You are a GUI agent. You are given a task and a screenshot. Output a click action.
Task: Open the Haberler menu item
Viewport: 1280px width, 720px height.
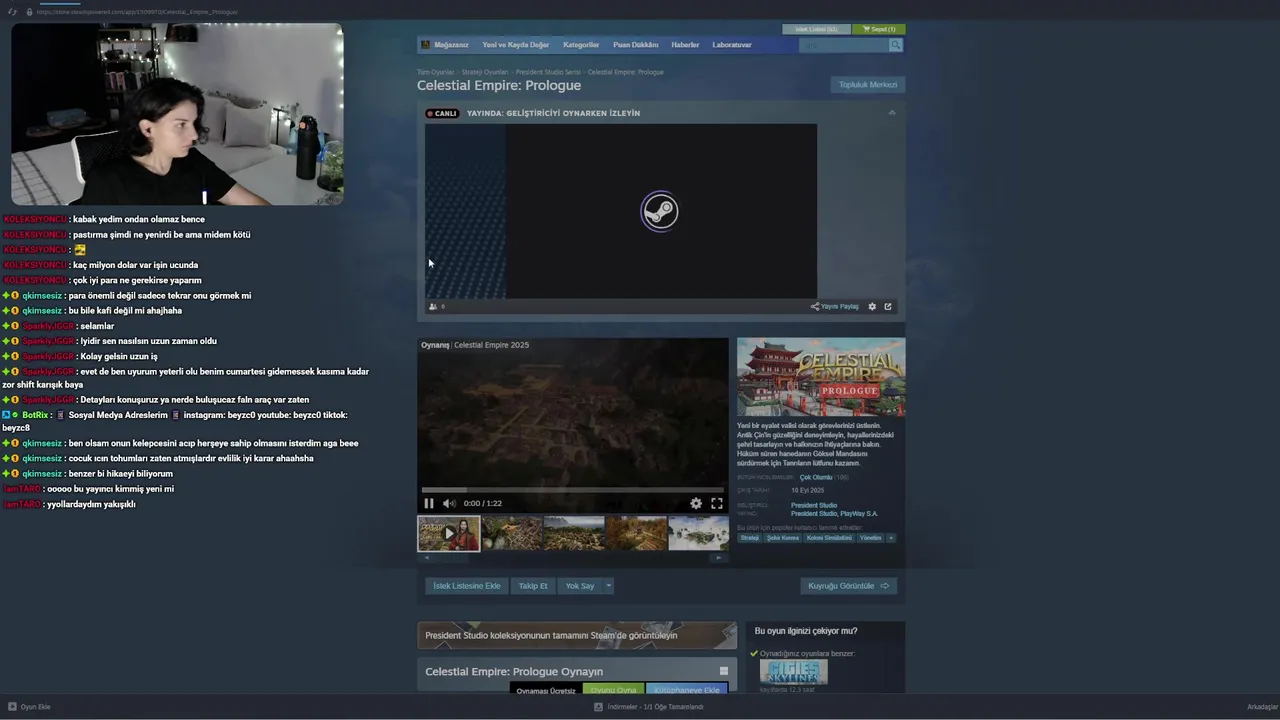pyautogui.click(x=685, y=45)
